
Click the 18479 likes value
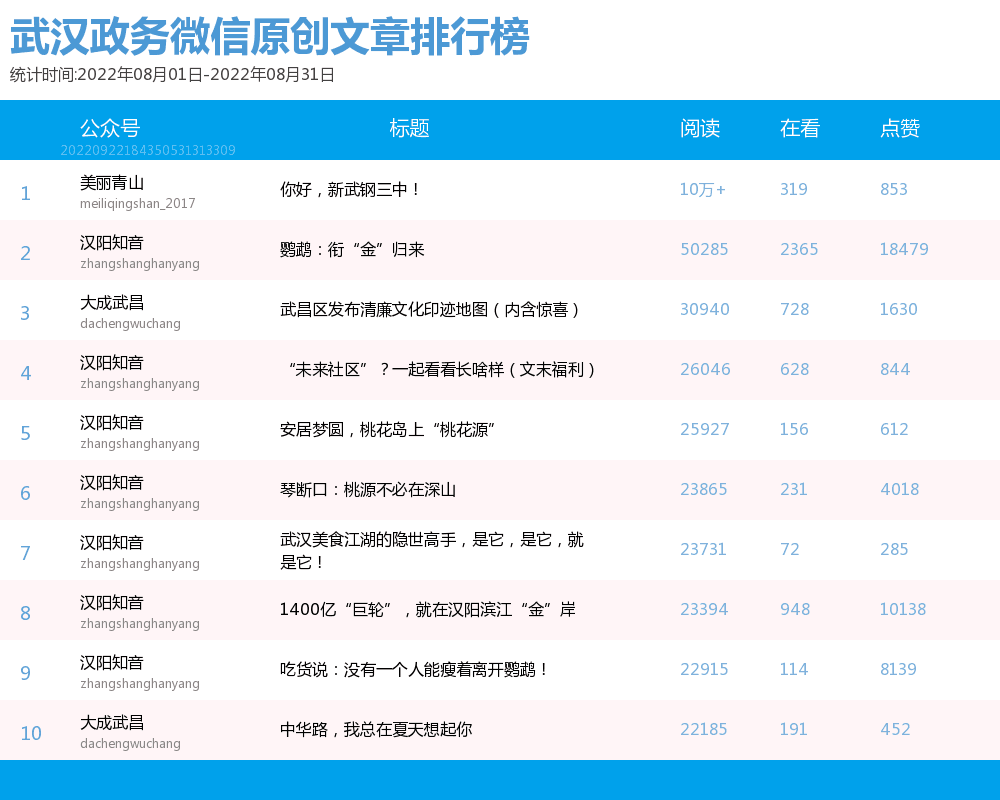click(x=904, y=249)
